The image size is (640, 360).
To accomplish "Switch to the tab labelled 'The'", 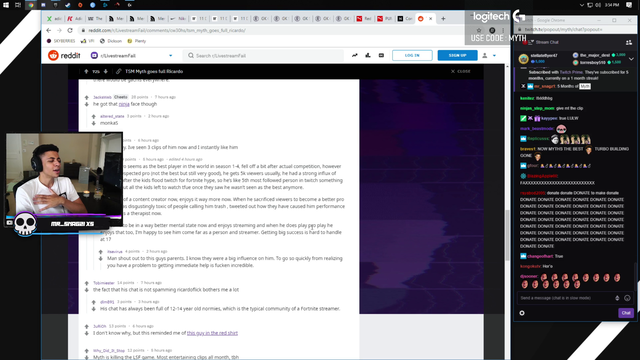I will click(95, 19).
